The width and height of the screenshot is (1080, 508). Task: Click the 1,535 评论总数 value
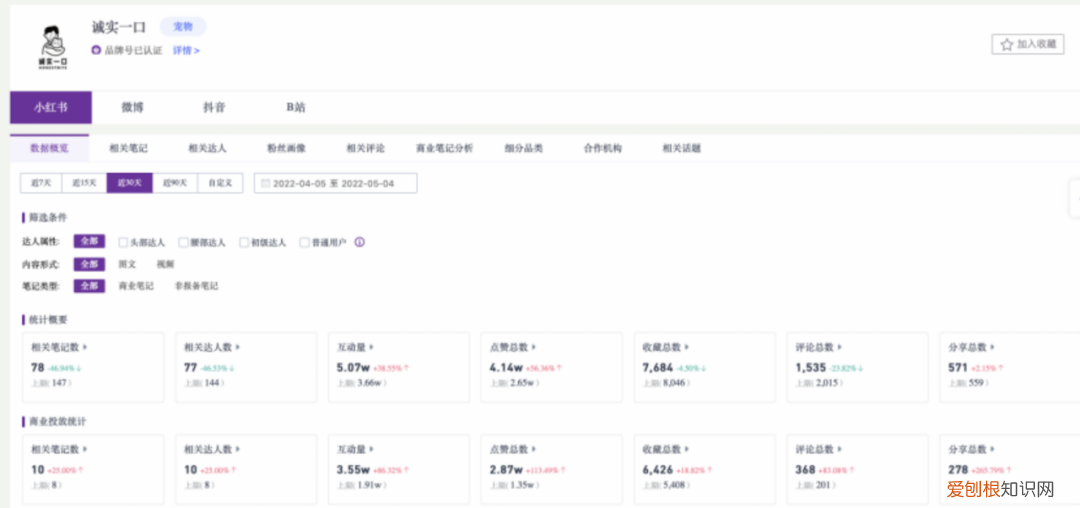pos(811,368)
